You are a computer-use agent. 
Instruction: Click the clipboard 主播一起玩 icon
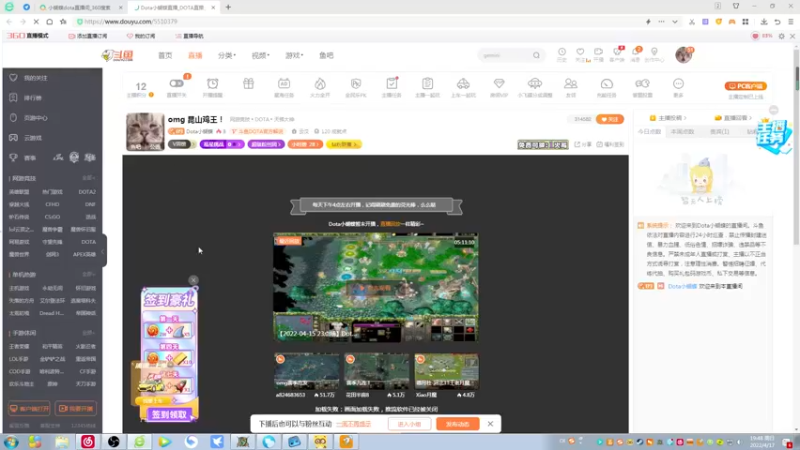[x=428, y=84]
